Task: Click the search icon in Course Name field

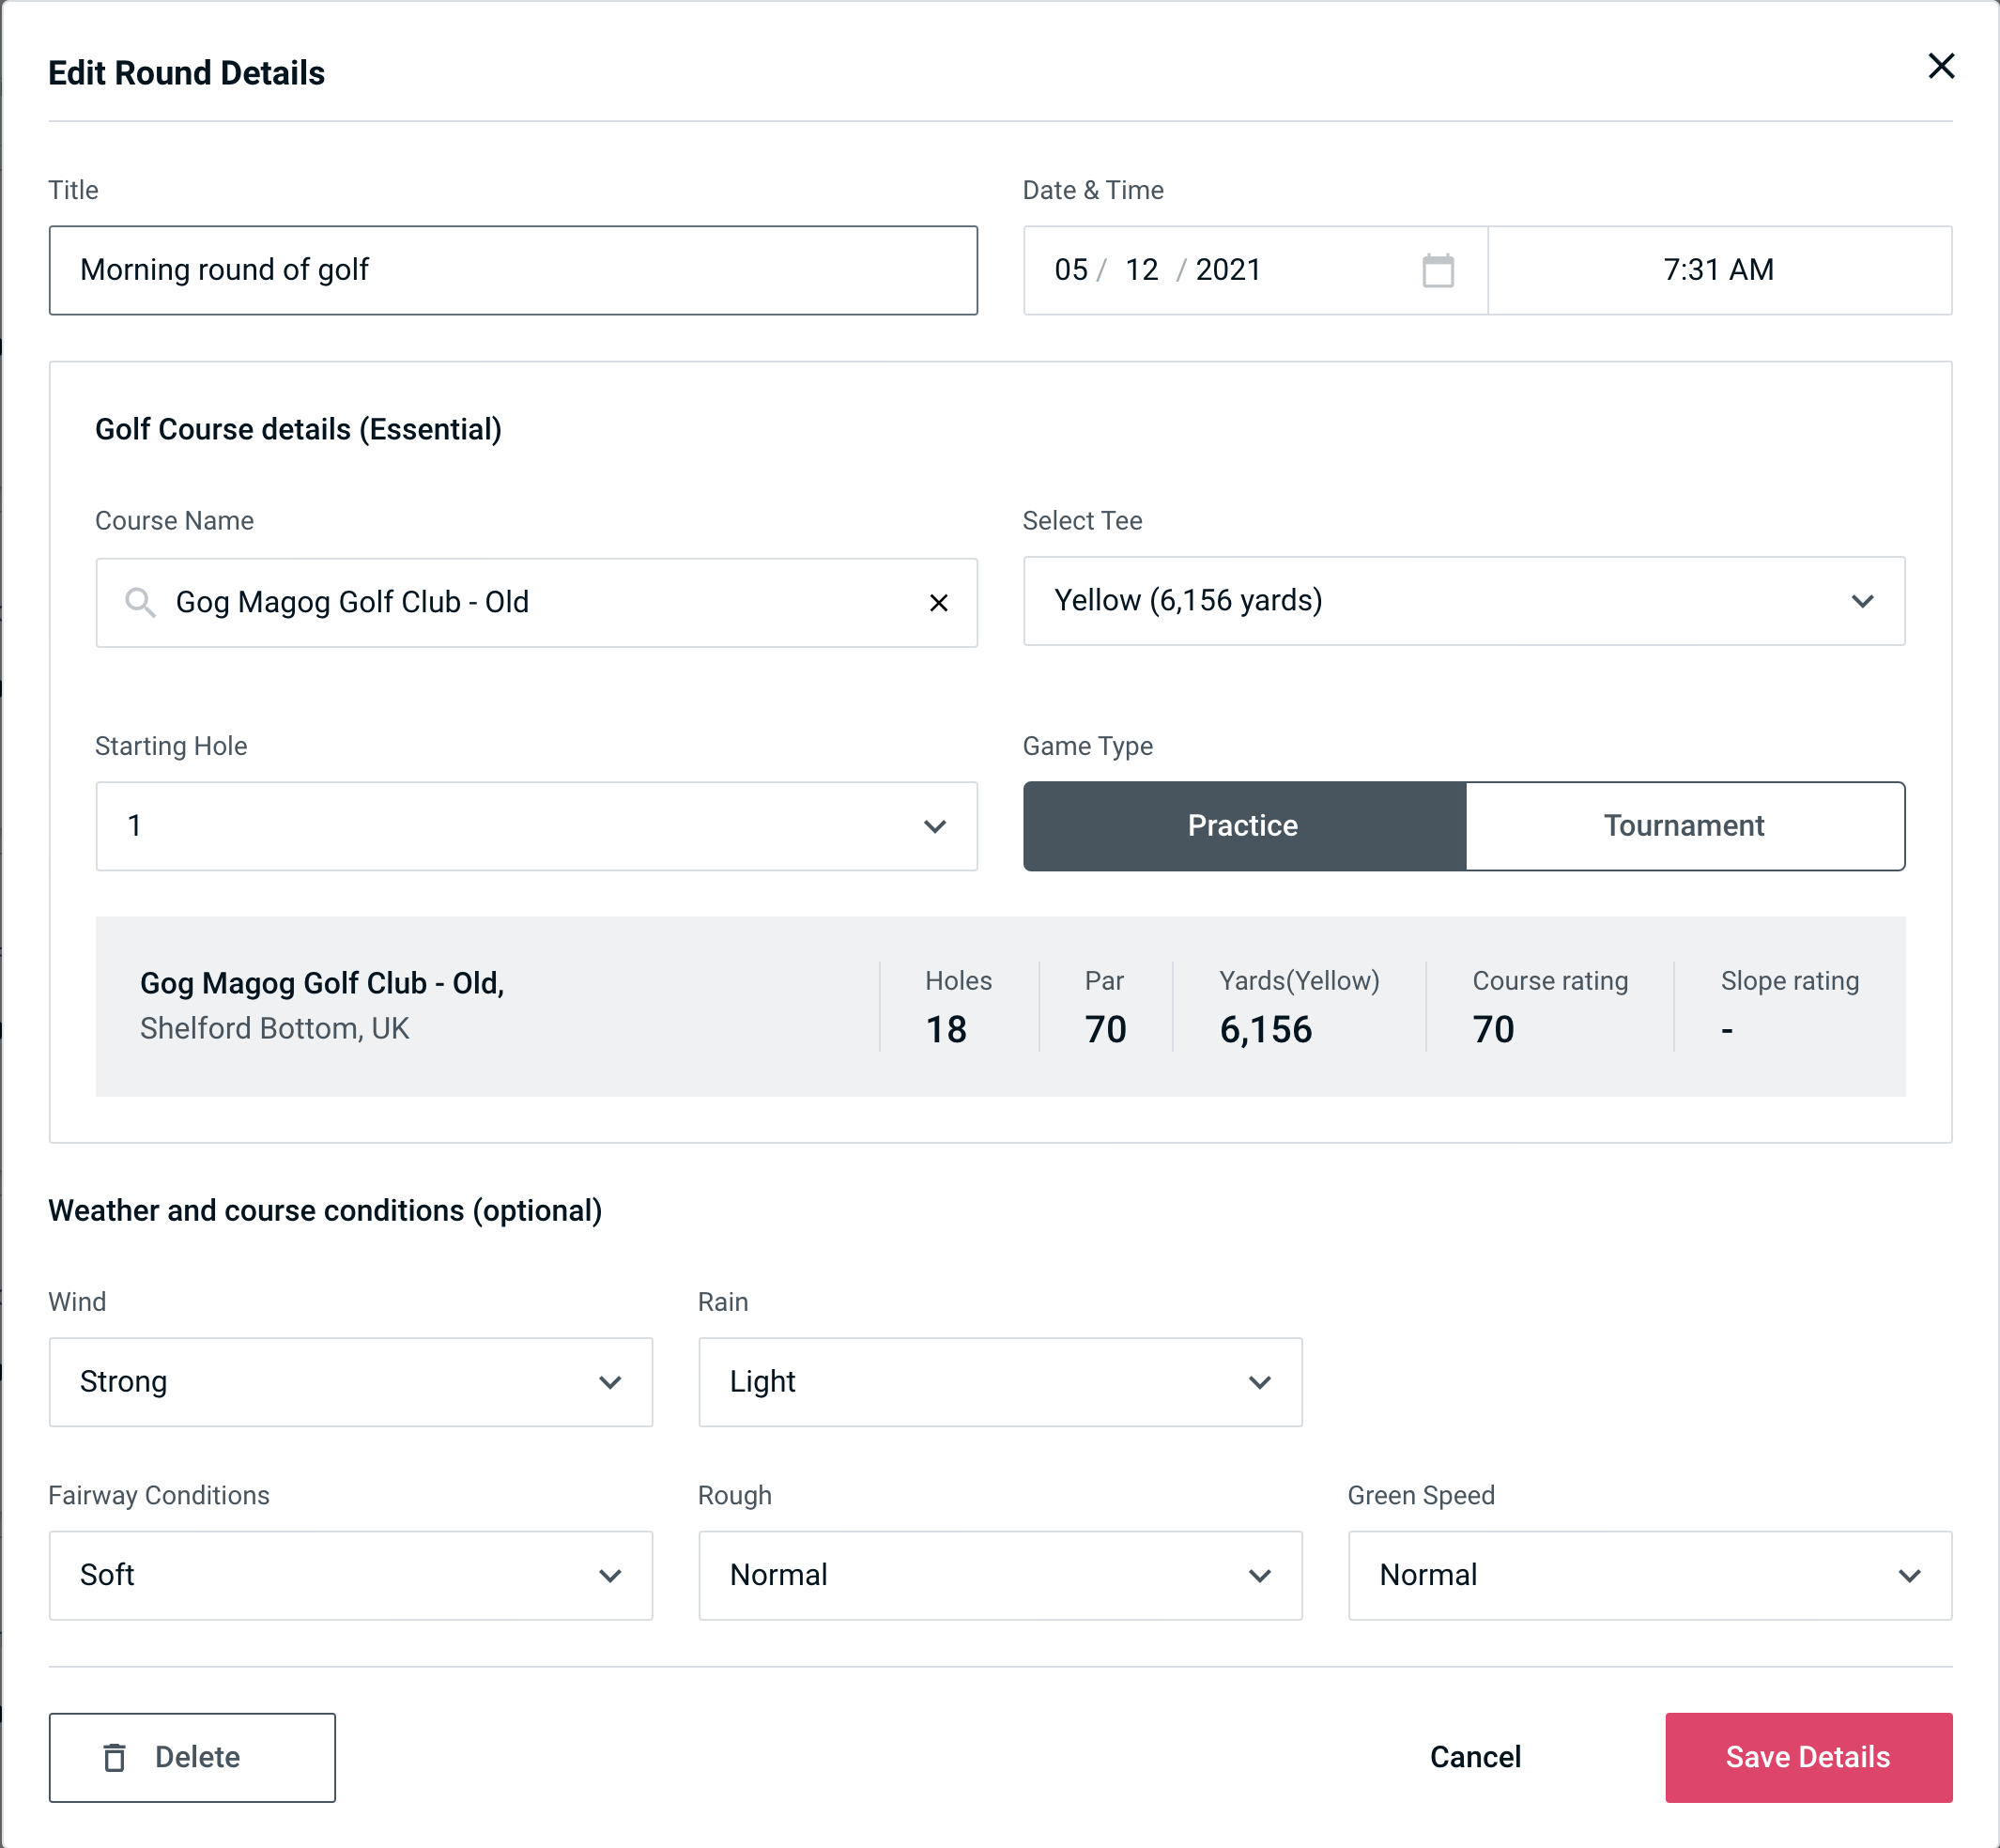Action: [x=141, y=601]
